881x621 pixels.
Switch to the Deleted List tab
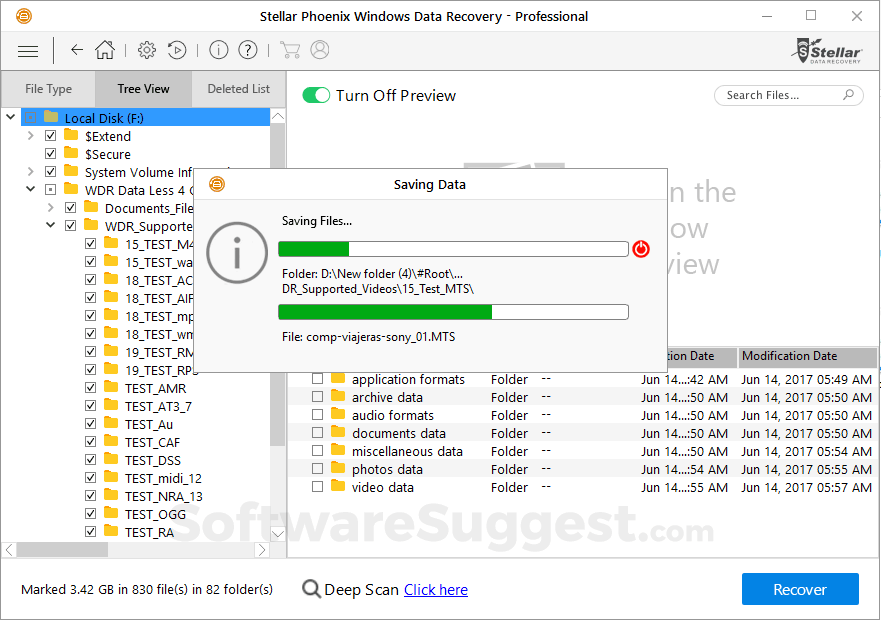pyautogui.click(x=237, y=88)
